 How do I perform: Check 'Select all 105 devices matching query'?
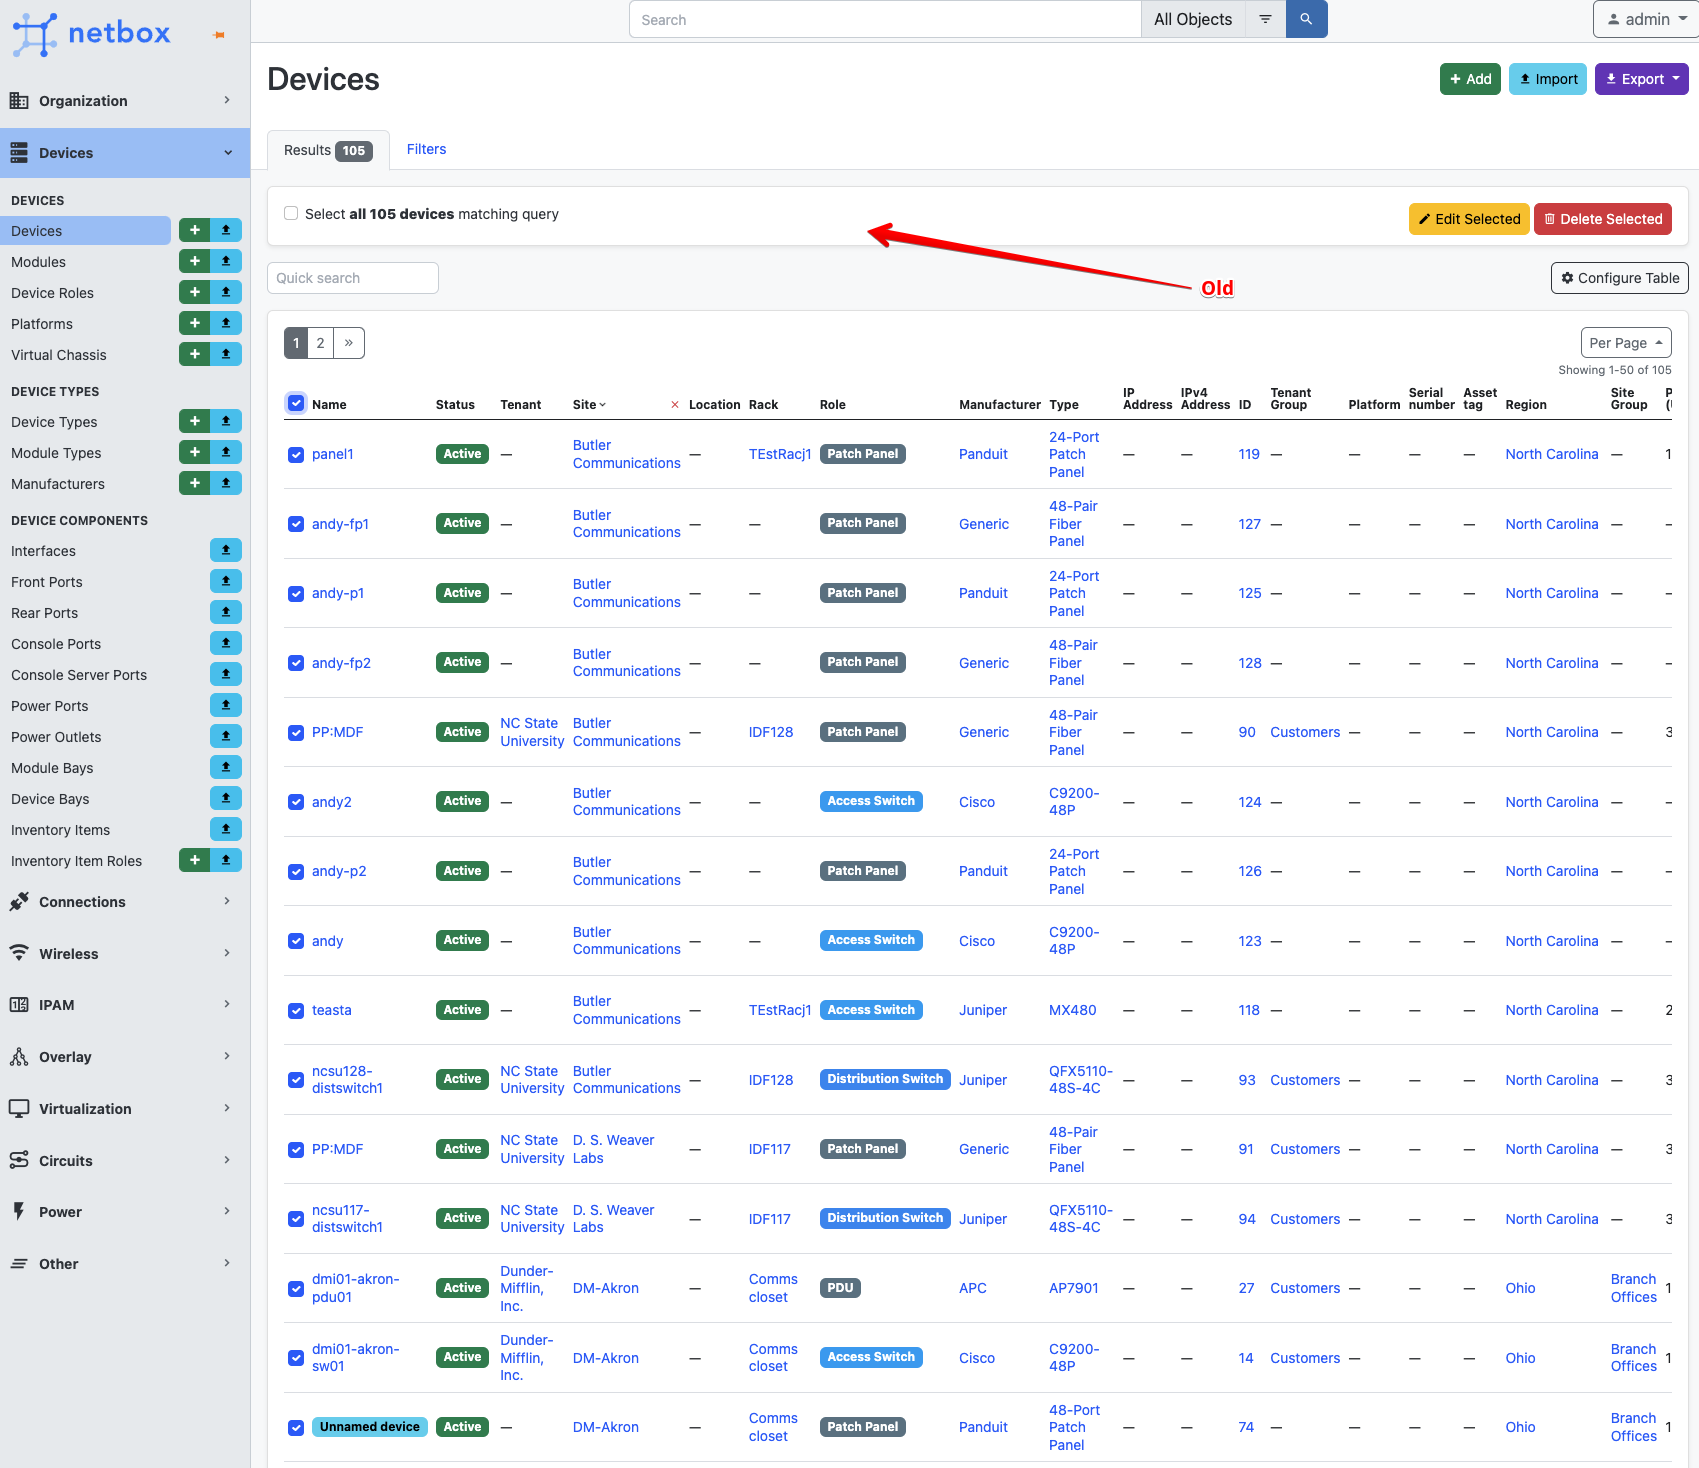click(x=291, y=214)
